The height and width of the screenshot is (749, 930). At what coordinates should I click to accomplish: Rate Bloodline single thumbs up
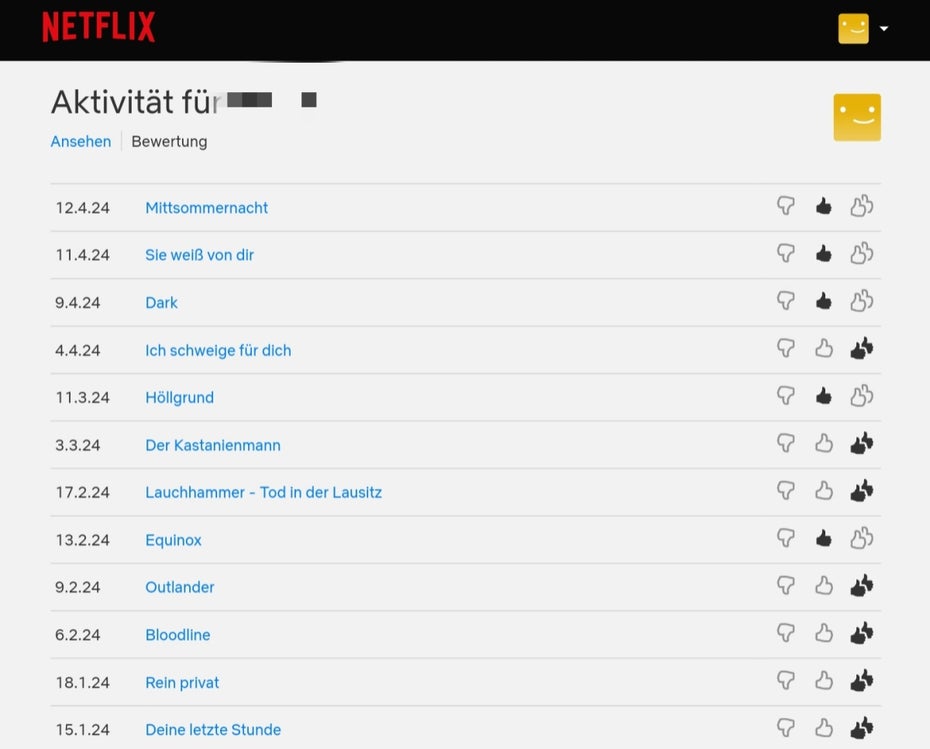pos(823,633)
